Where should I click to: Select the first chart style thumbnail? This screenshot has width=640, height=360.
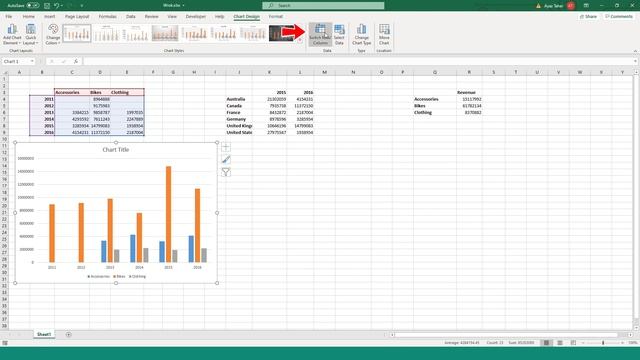click(x=77, y=33)
